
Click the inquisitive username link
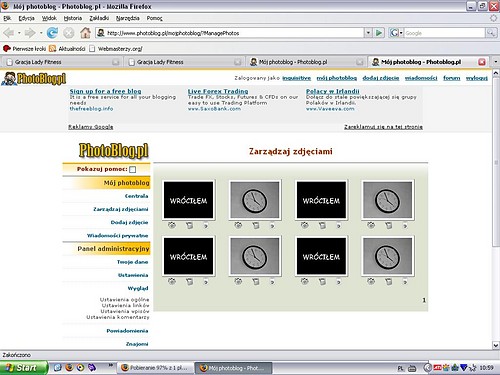(x=296, y=78)
